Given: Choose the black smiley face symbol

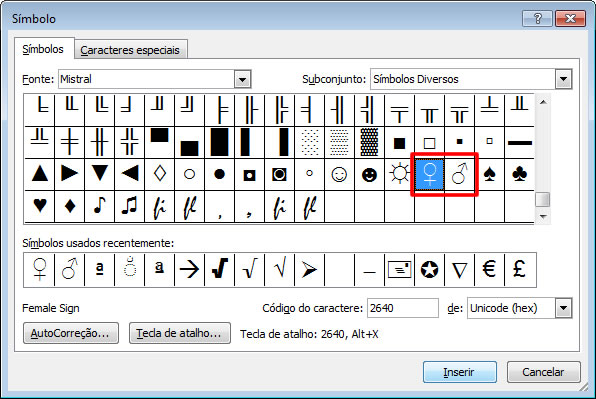Looking at the screenshot, I should (x=369, y=174).
